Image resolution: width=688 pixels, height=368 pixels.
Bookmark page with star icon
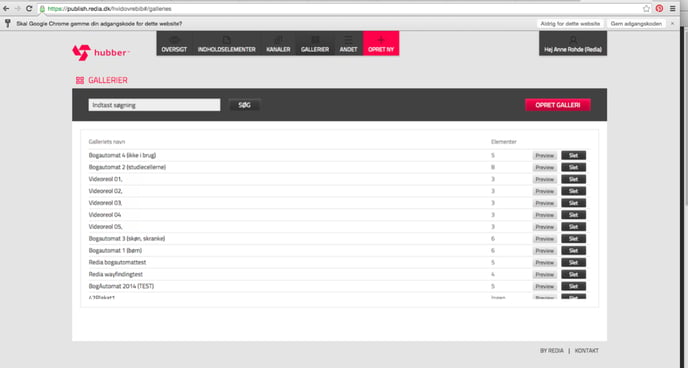[x=646, y=9]
